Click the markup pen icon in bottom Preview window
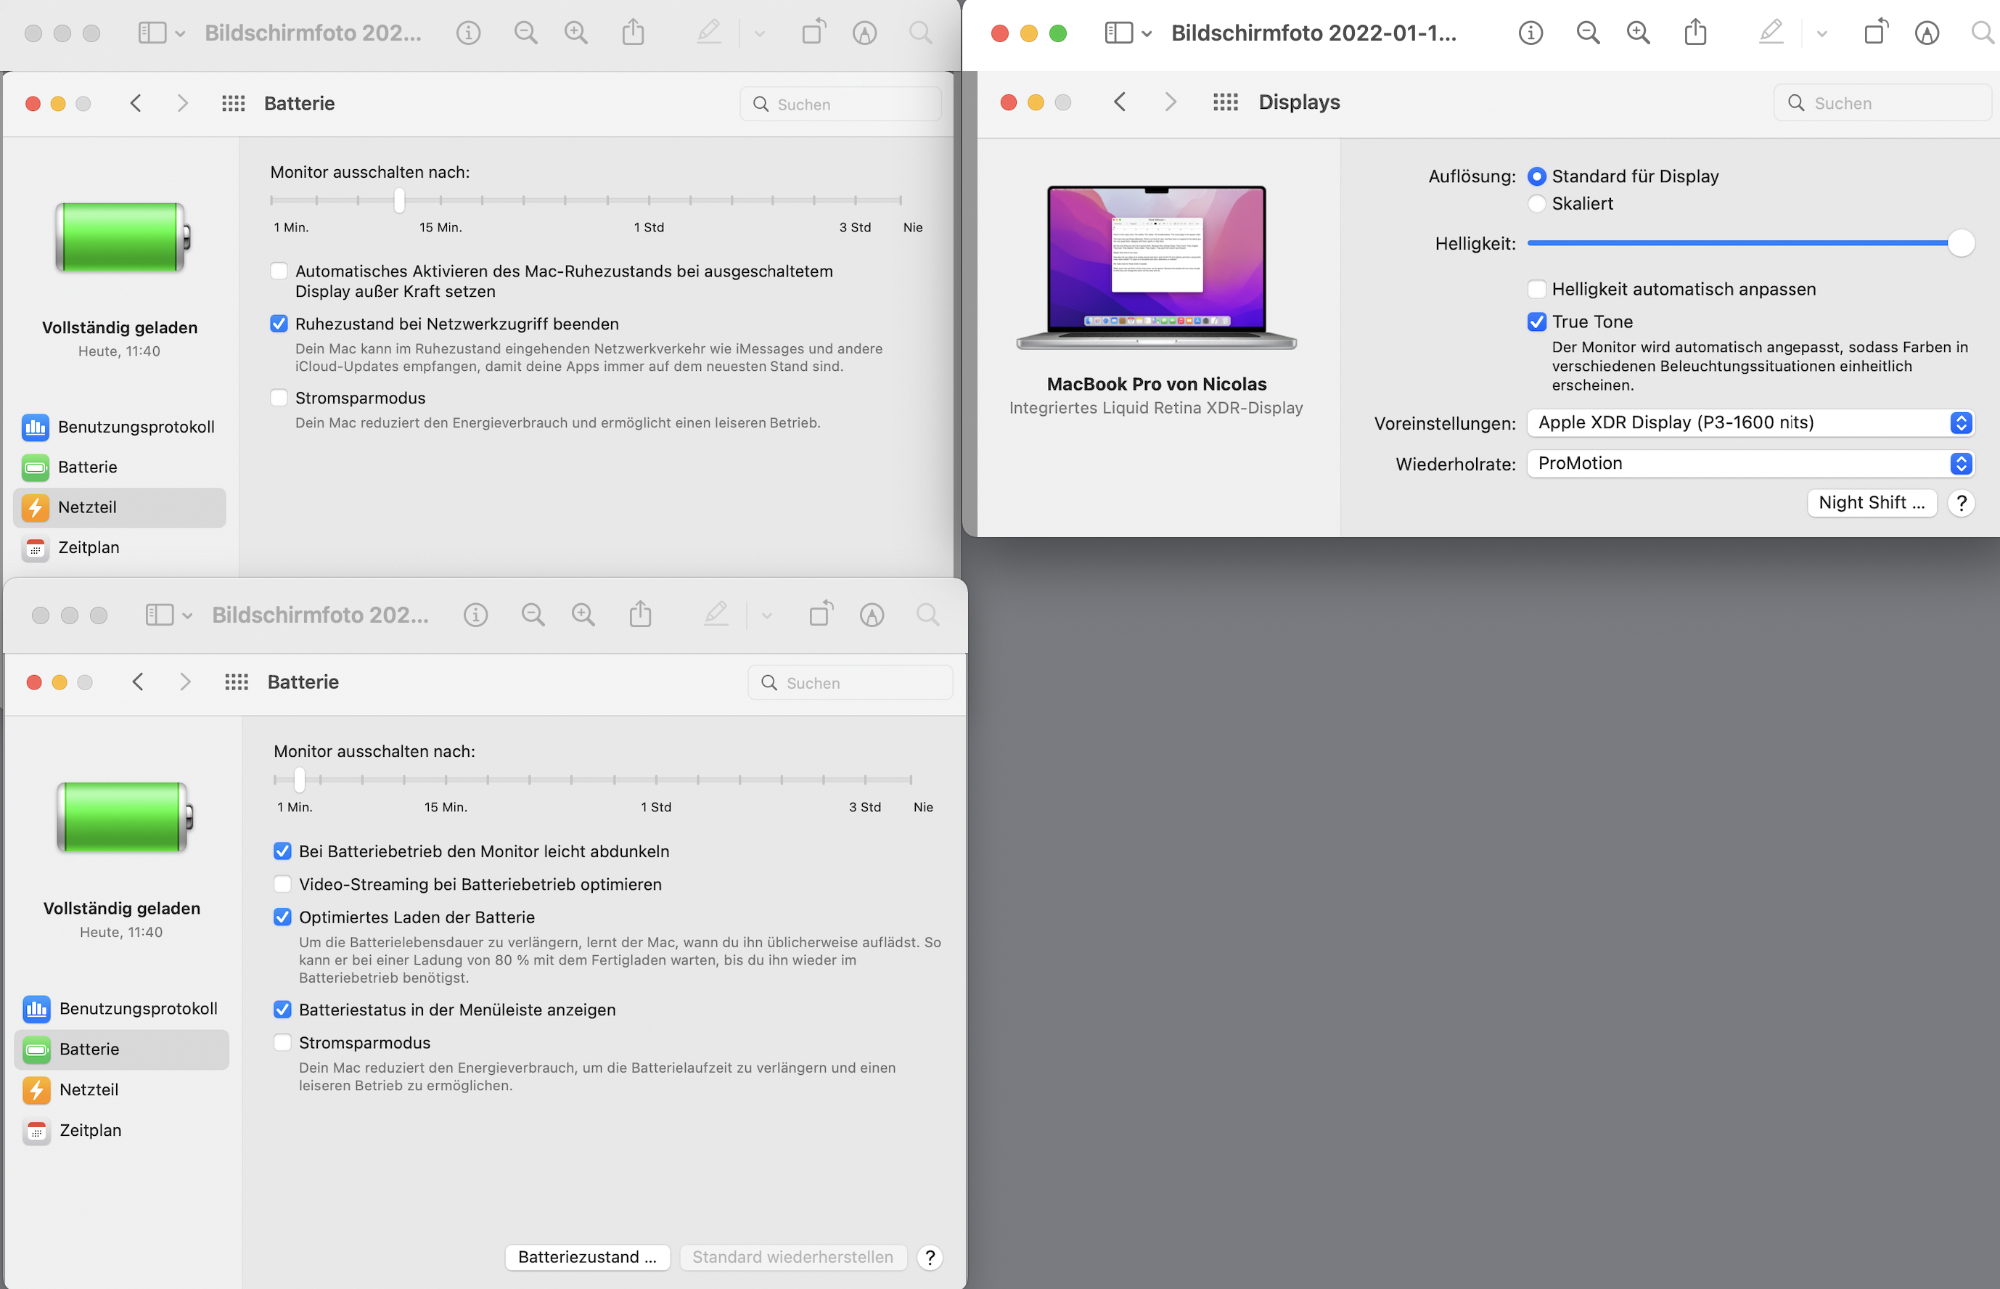 716,614
